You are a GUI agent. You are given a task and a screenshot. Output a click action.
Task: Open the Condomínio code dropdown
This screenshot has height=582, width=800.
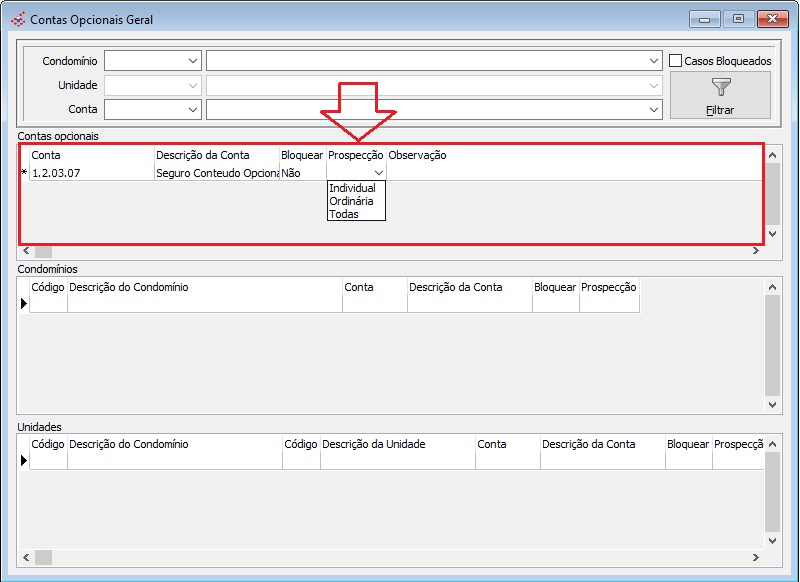[x=193, y=61]
